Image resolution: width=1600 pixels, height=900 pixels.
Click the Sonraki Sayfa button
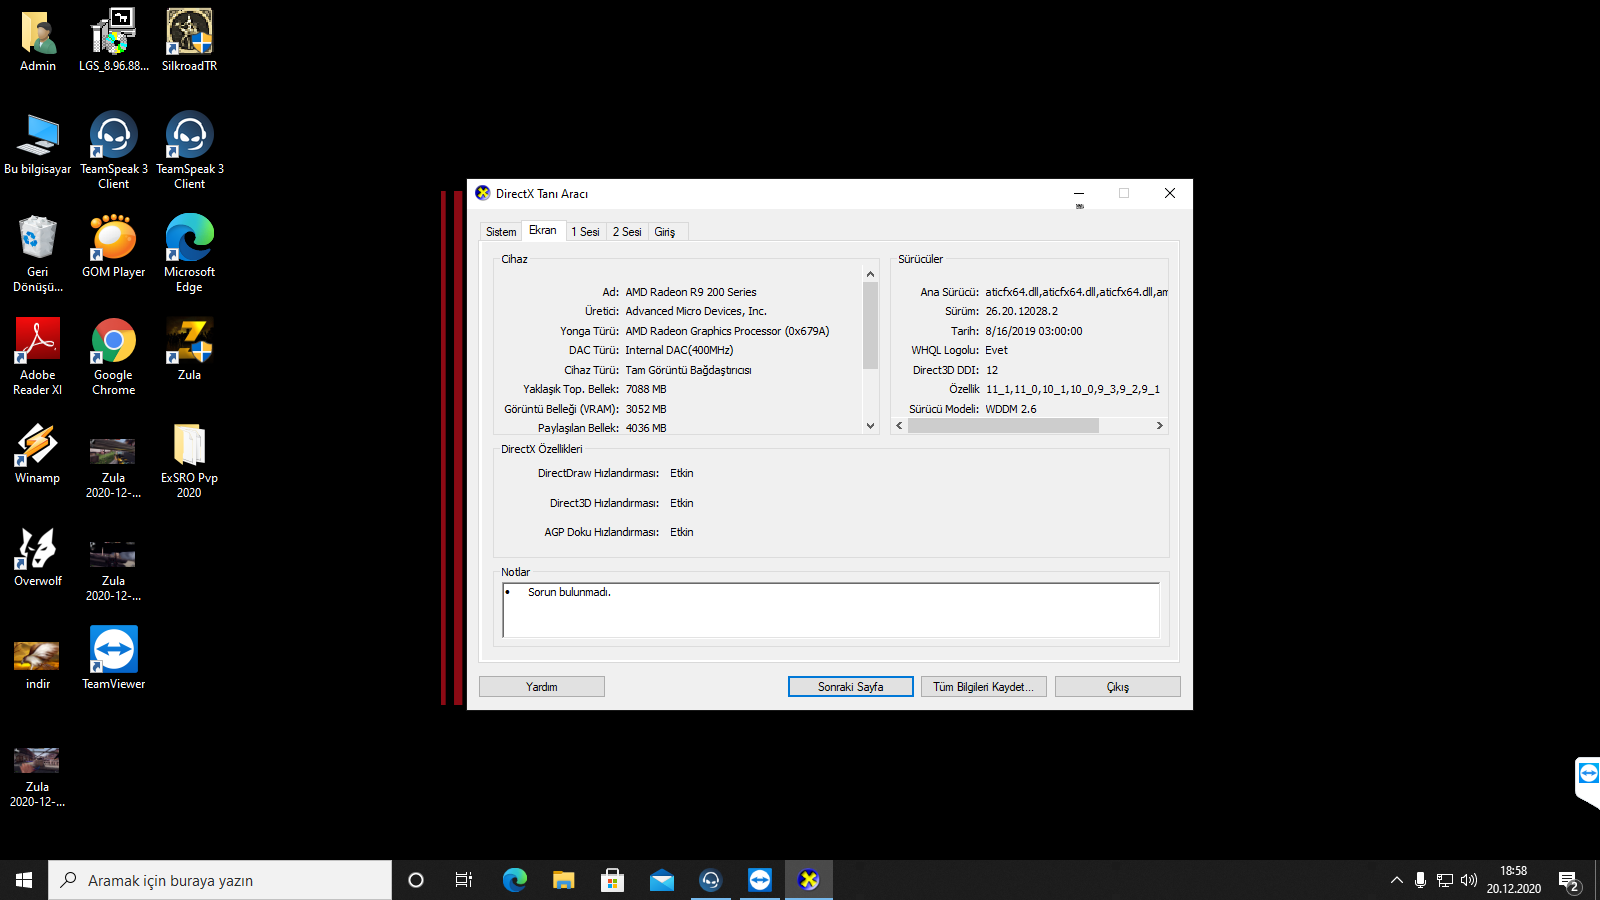pos(851,687)
